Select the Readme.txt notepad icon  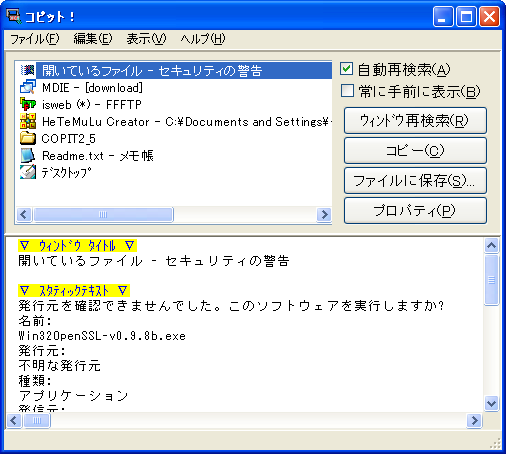[x=28, y=155]
